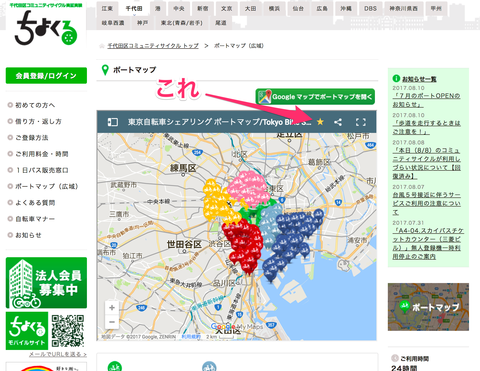Screen dimensions: 480x371
Task: Open the 広島 area tab
Action: (x=322, y=9)
